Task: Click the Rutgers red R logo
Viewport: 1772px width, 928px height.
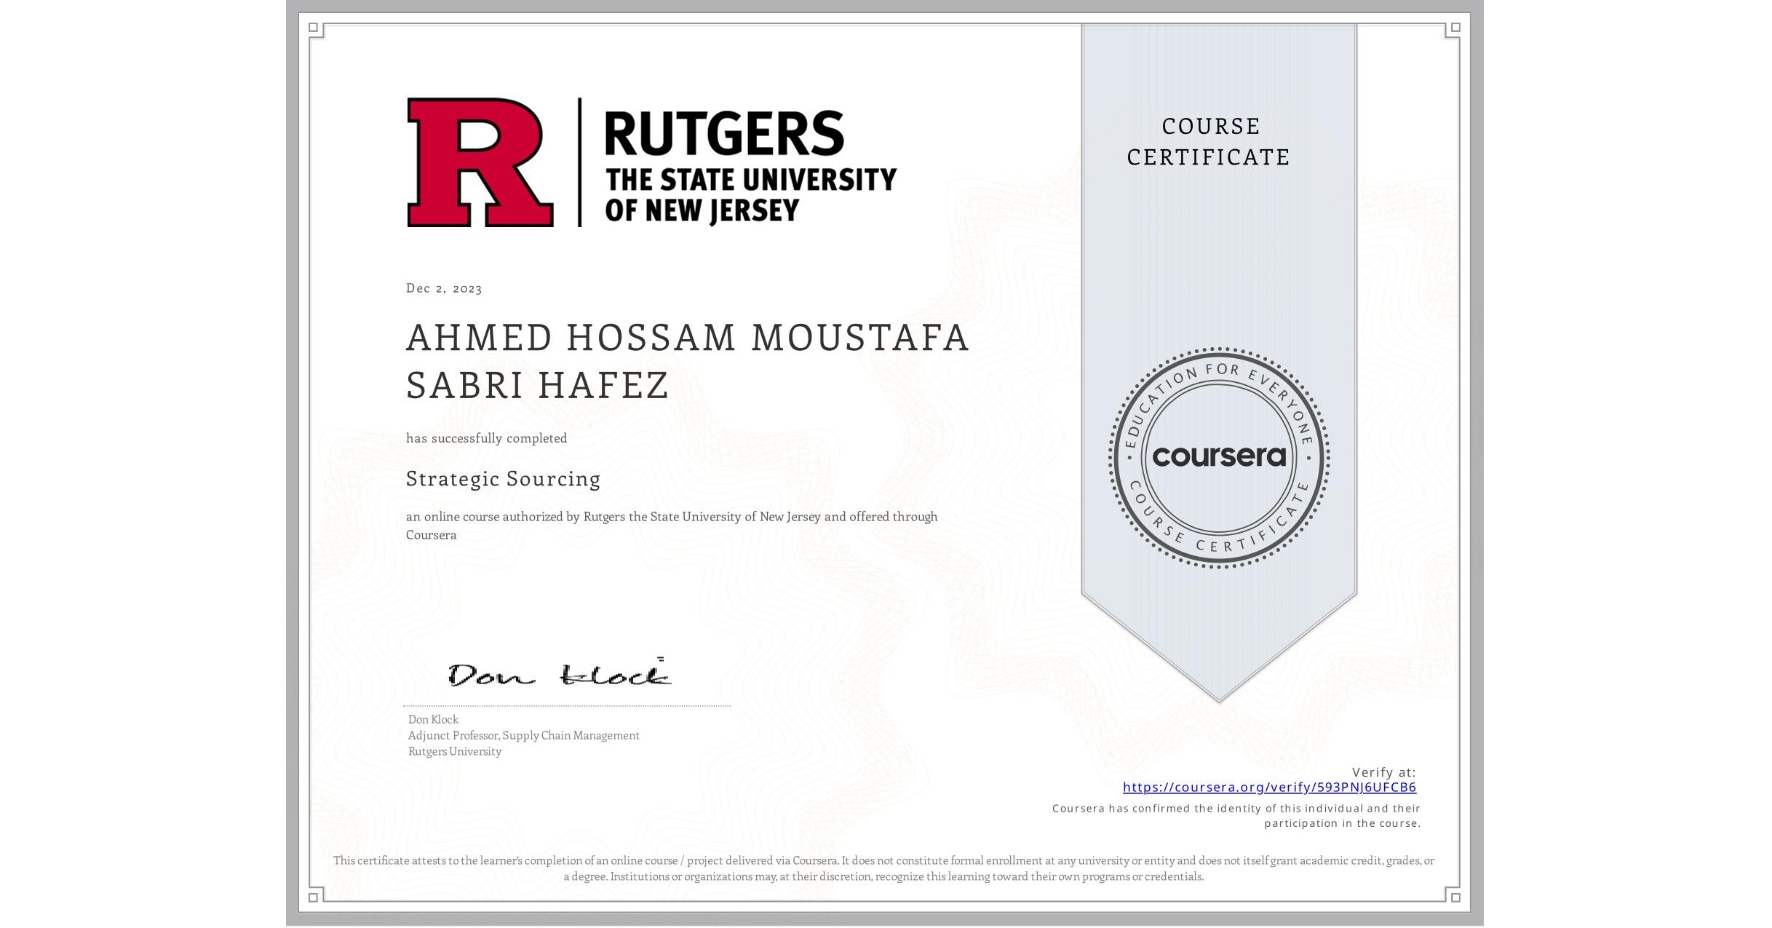Action: tap(478, 162)
